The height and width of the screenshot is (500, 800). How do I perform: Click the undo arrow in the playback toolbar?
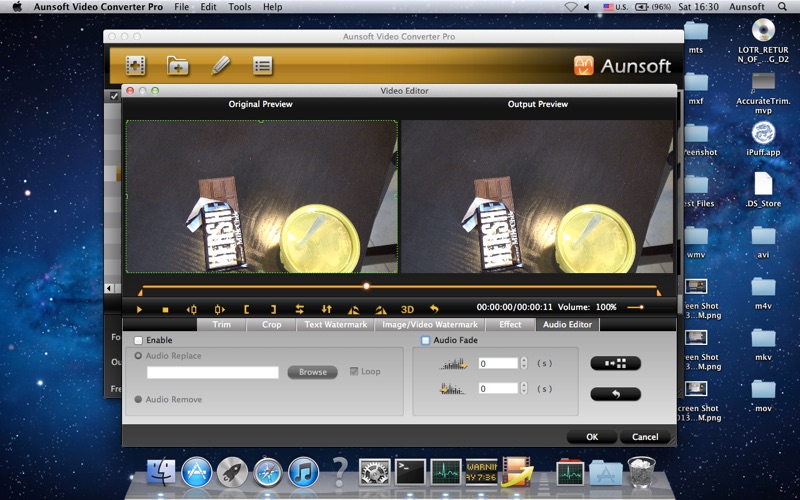coord(434,309)
